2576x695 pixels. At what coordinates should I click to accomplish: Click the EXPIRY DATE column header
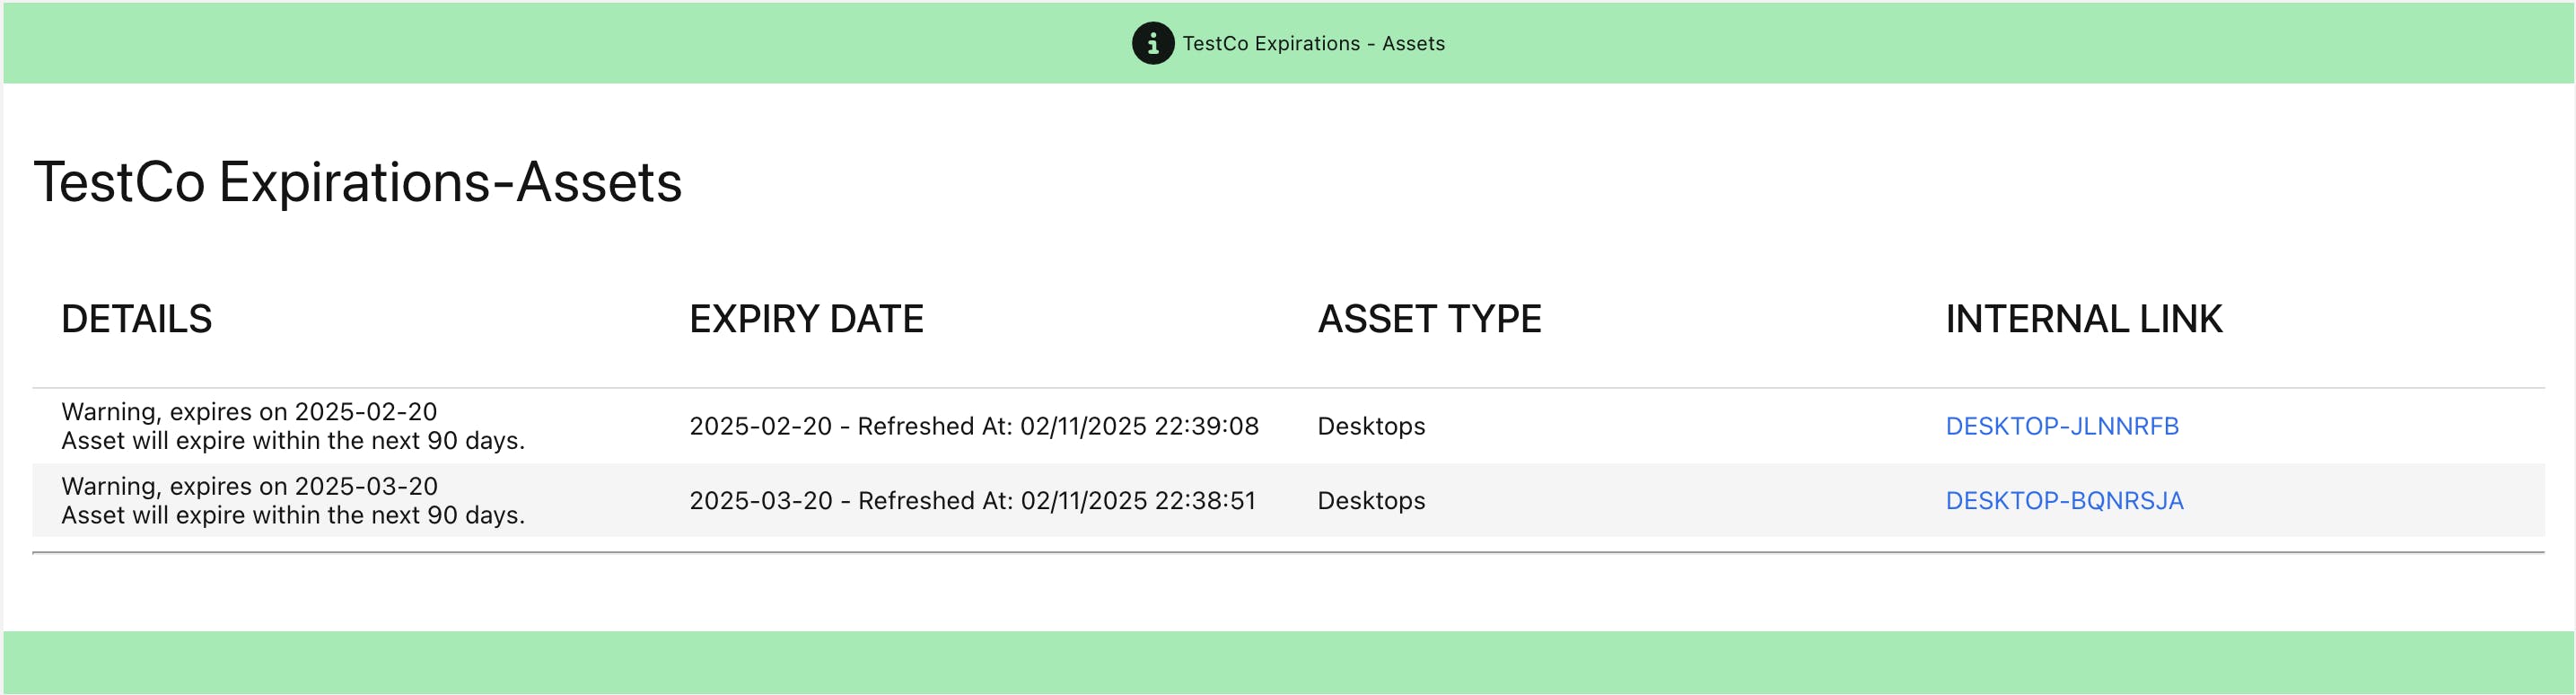[x=806, y=319]
